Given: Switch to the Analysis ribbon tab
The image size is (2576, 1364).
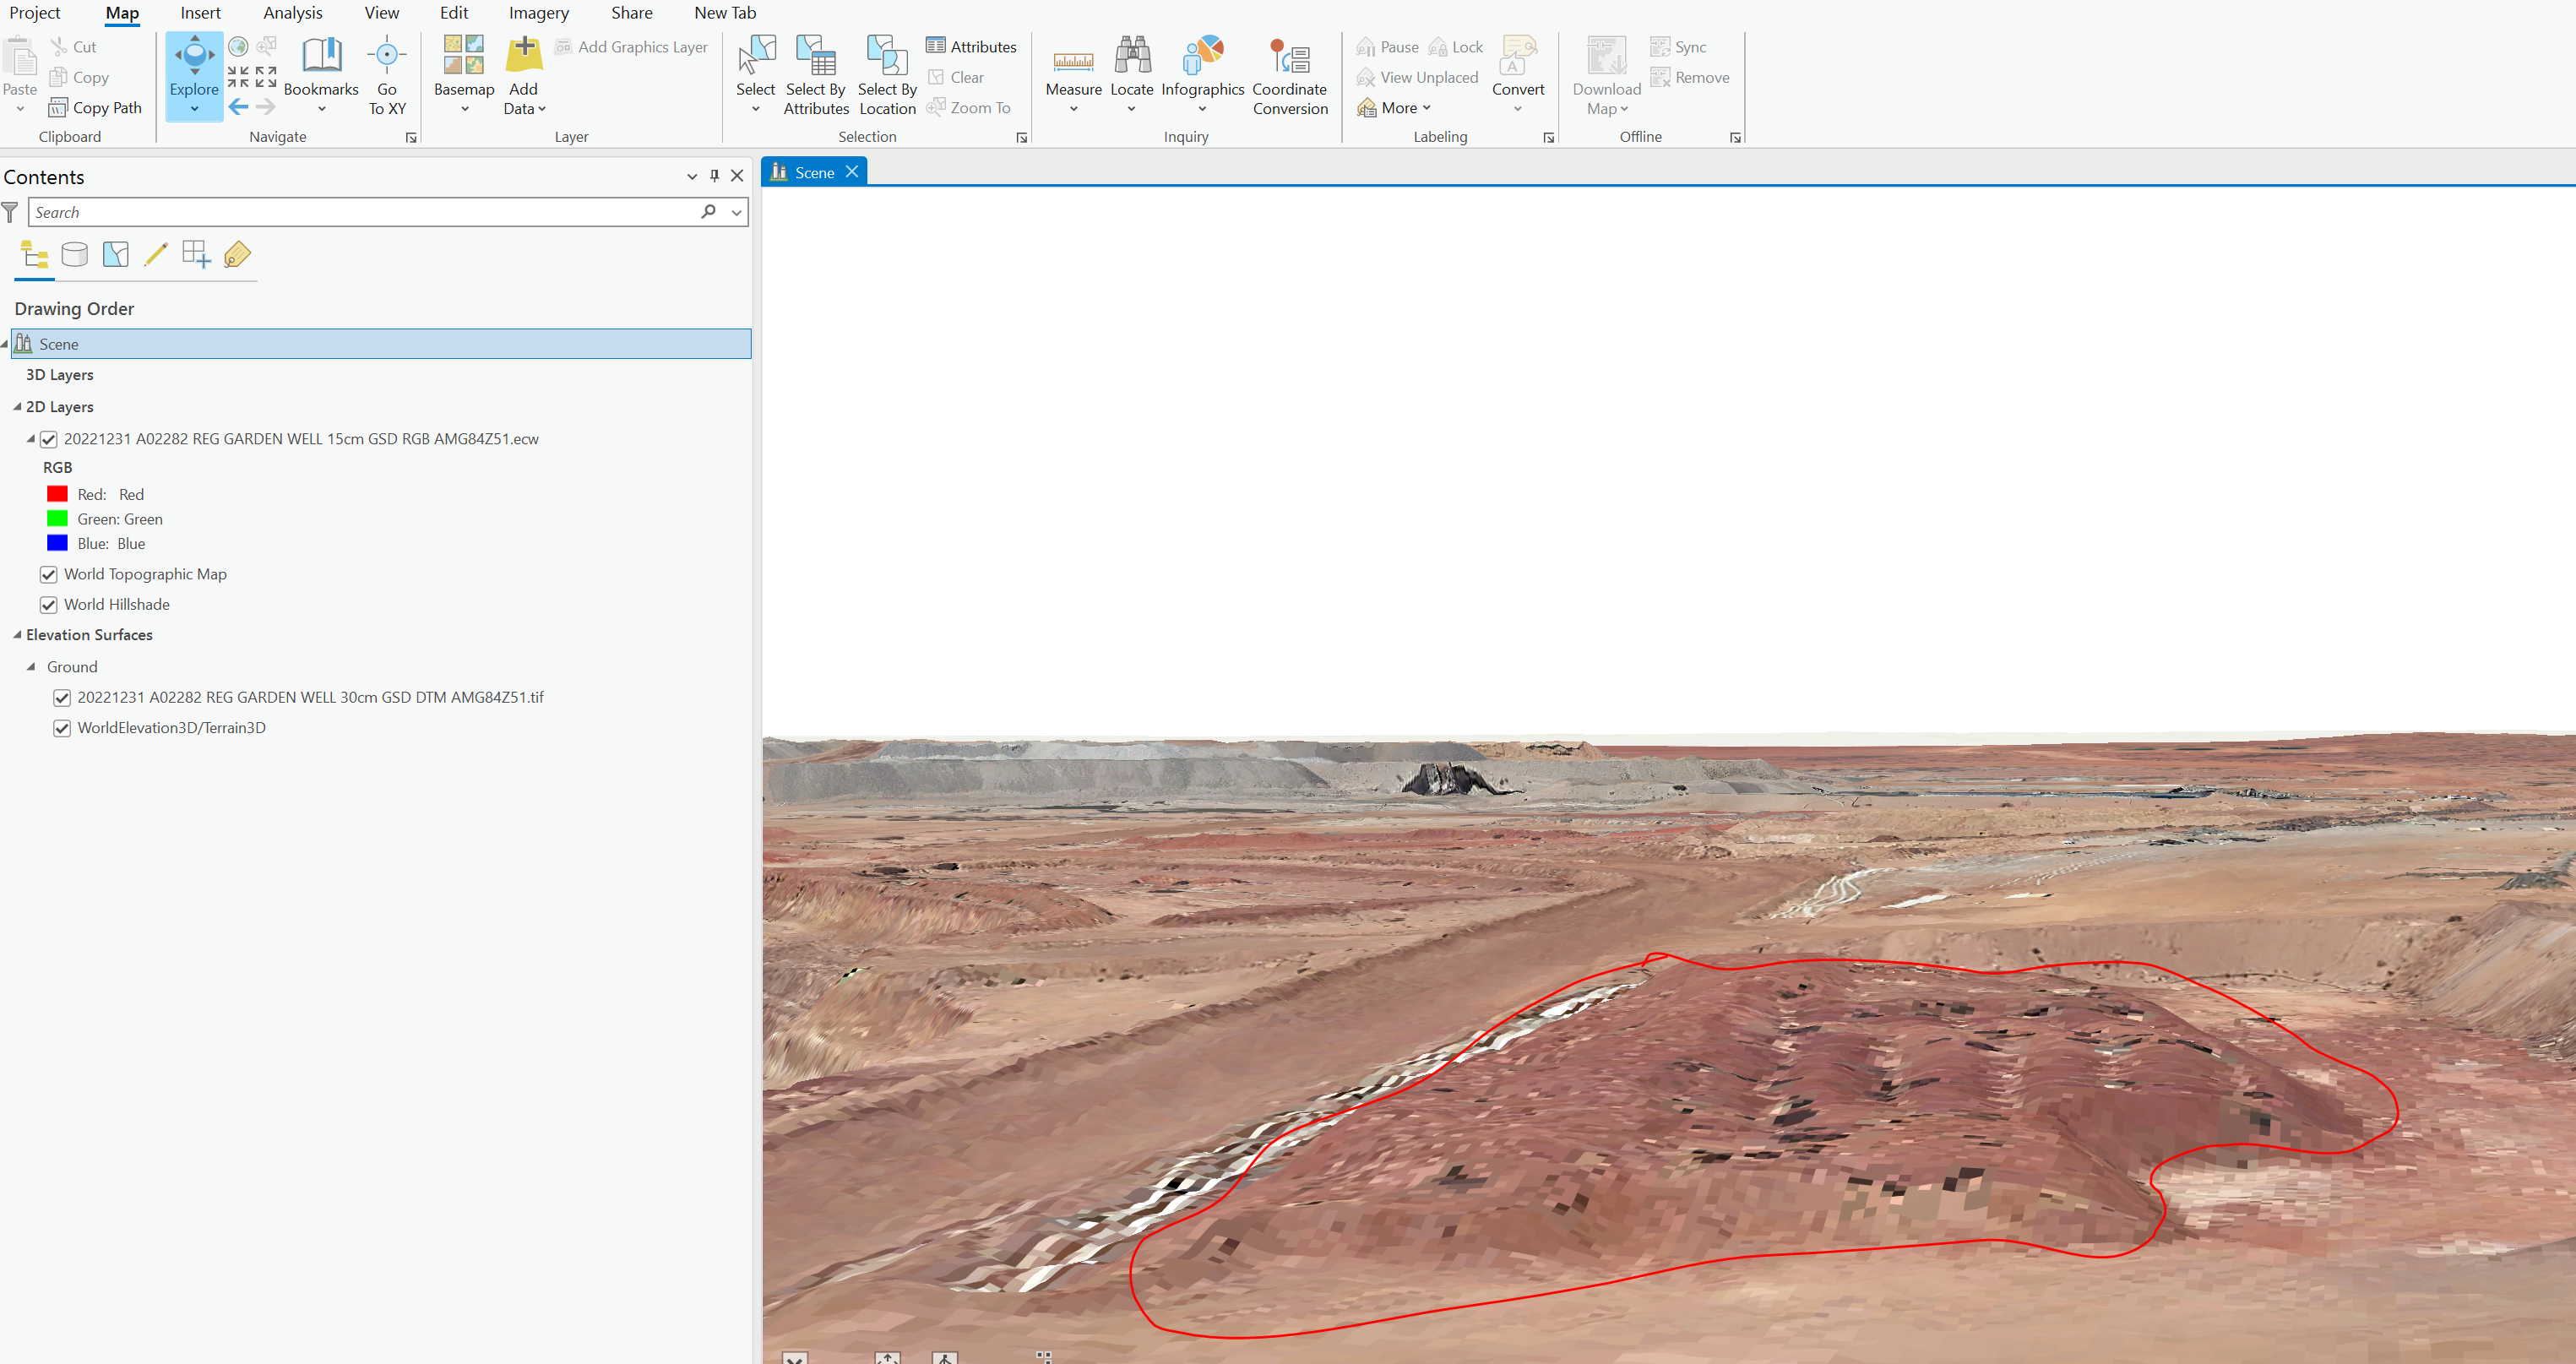Looking at the screenshot, I should [x=293, y=13].
